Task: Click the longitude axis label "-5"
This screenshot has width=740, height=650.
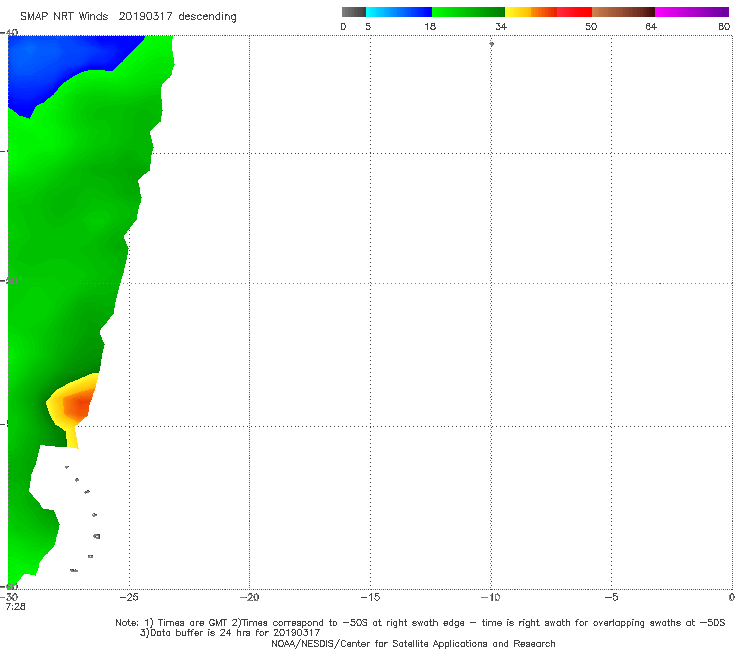Action: point(611,597)
